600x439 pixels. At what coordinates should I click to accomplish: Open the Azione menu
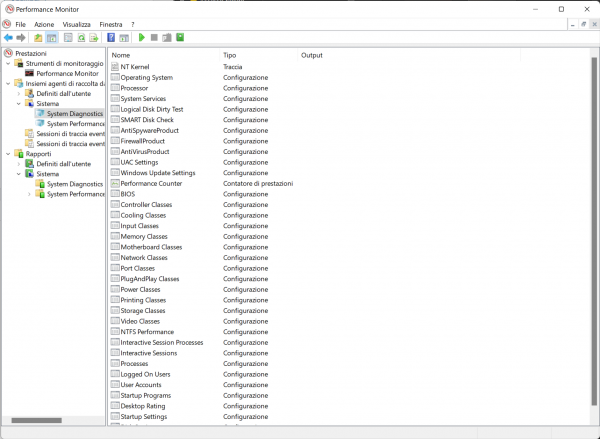point(44,23)
